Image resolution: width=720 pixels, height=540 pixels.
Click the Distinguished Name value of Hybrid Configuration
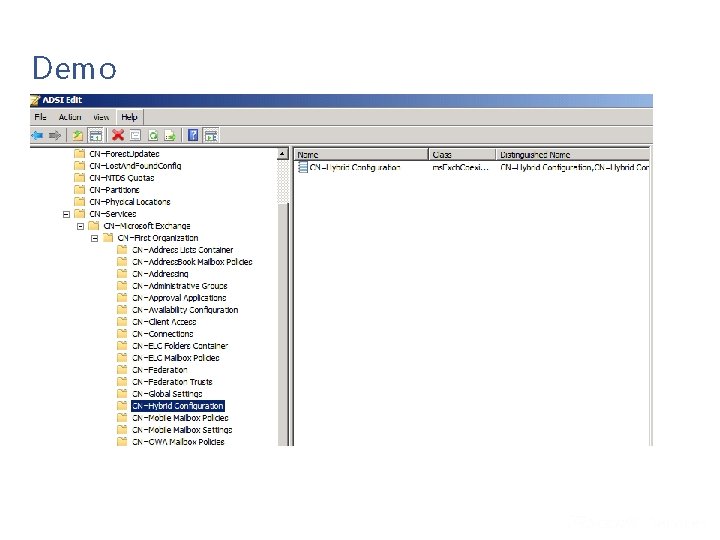pyautogui.click(x=574, y=168)
